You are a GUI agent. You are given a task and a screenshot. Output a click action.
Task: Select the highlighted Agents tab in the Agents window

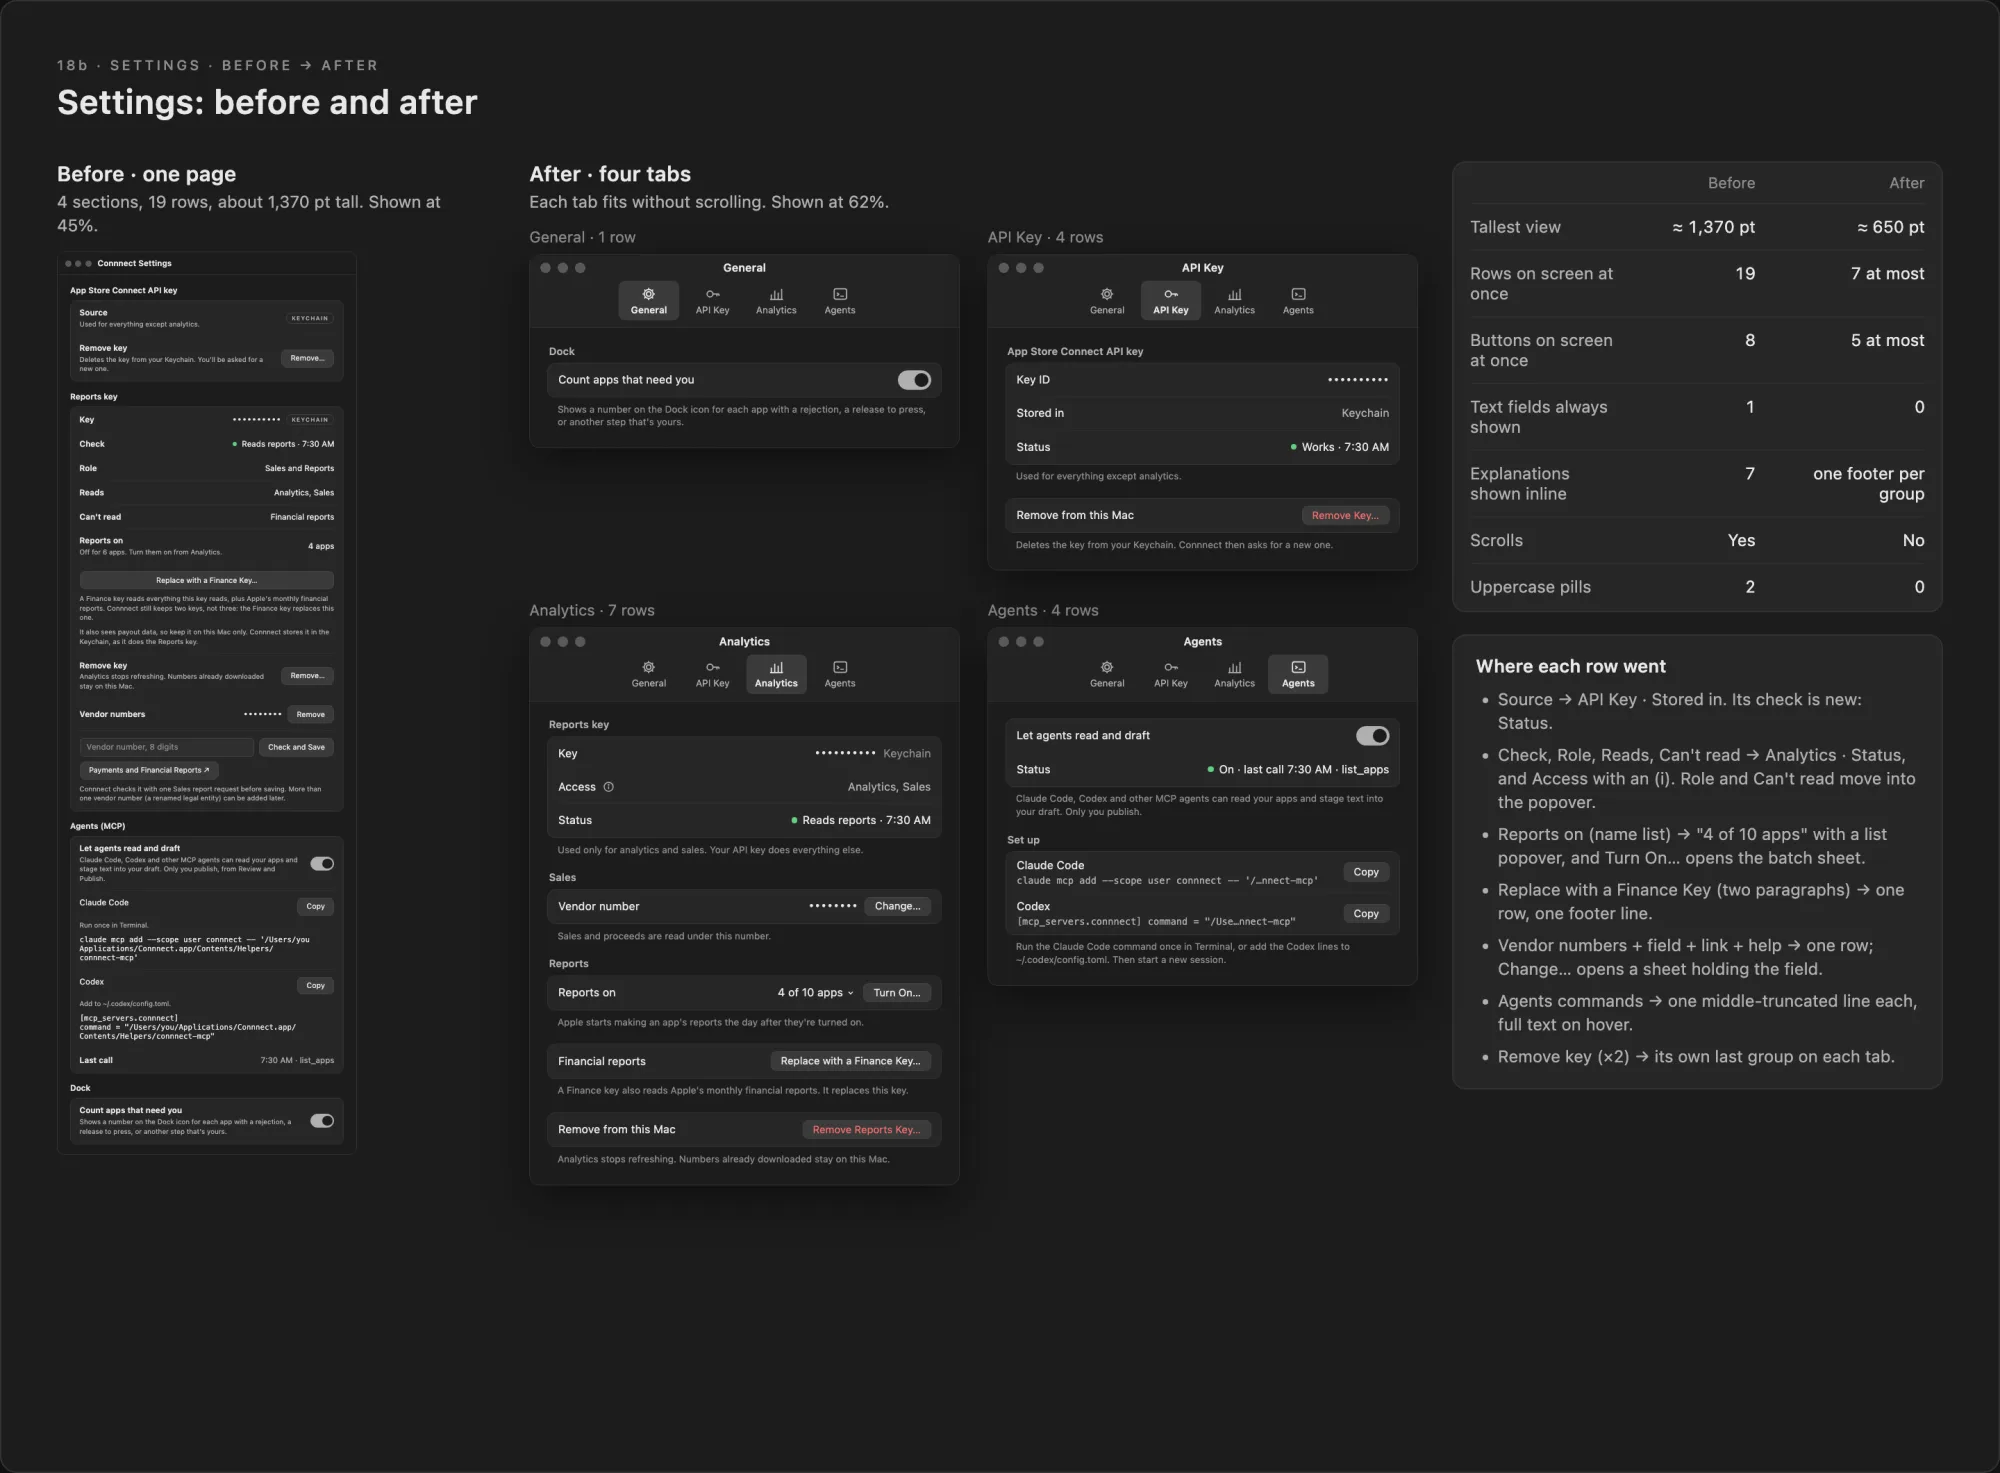click(1298, 674)
